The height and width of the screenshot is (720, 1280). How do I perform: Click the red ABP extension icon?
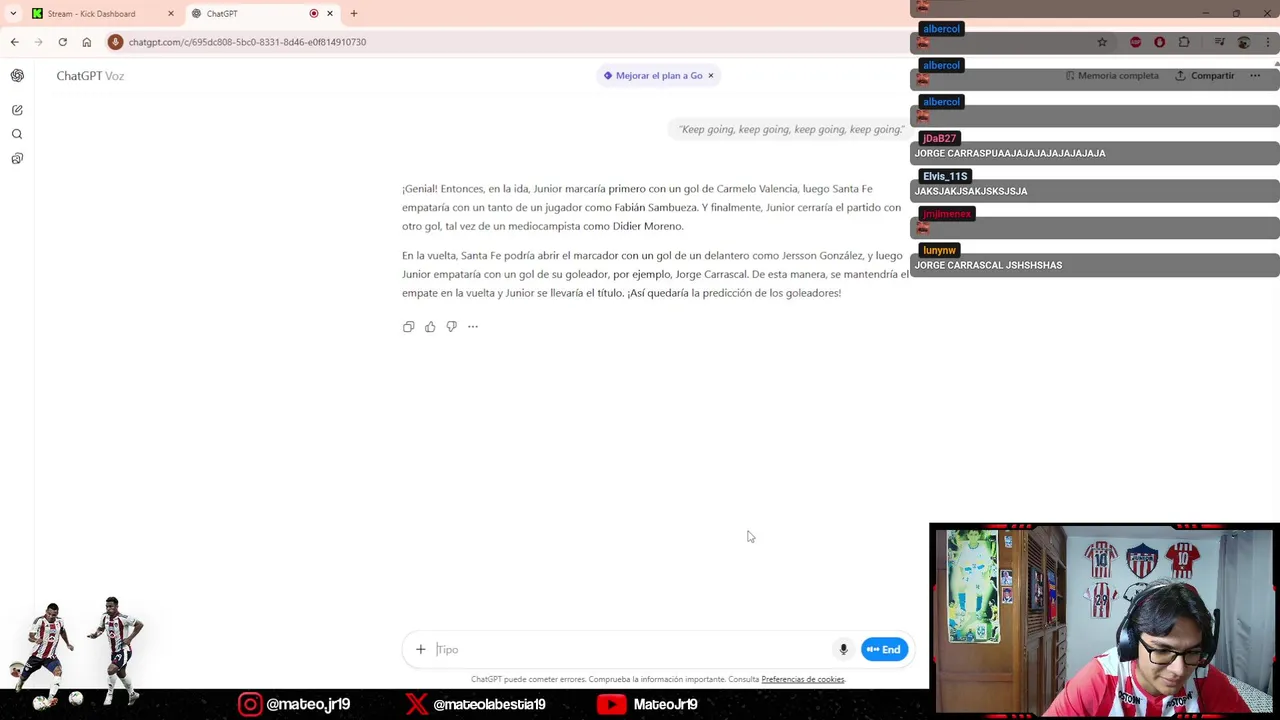(1135, 42)
